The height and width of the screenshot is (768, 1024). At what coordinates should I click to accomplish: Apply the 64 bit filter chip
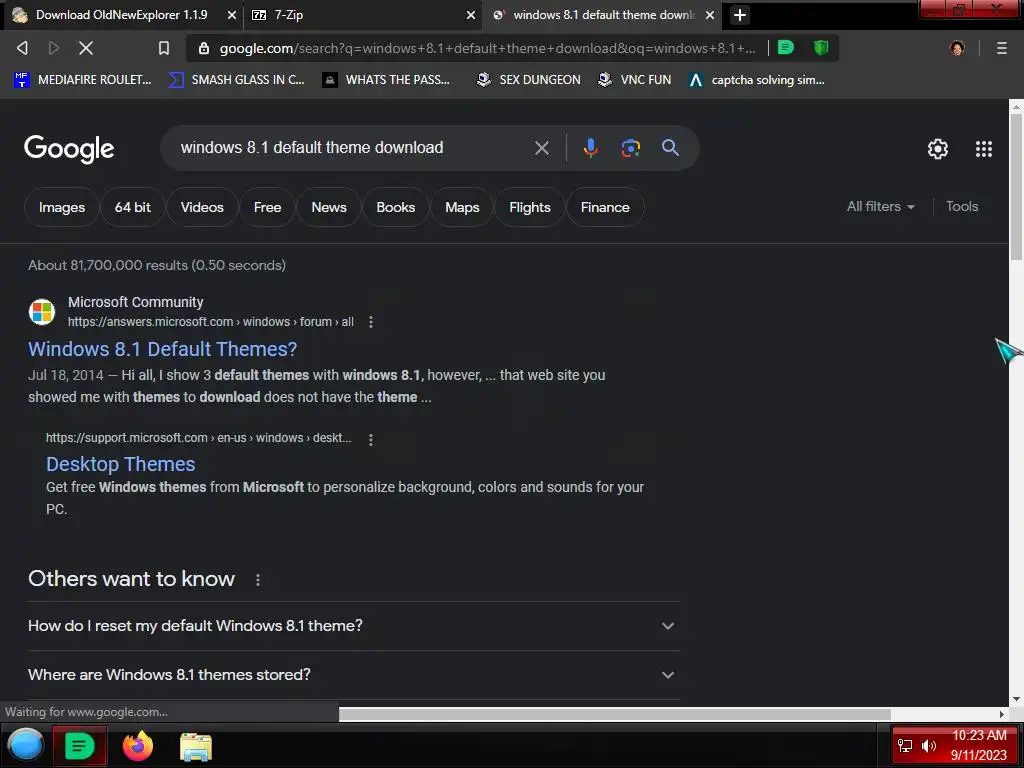pos(133,207)
